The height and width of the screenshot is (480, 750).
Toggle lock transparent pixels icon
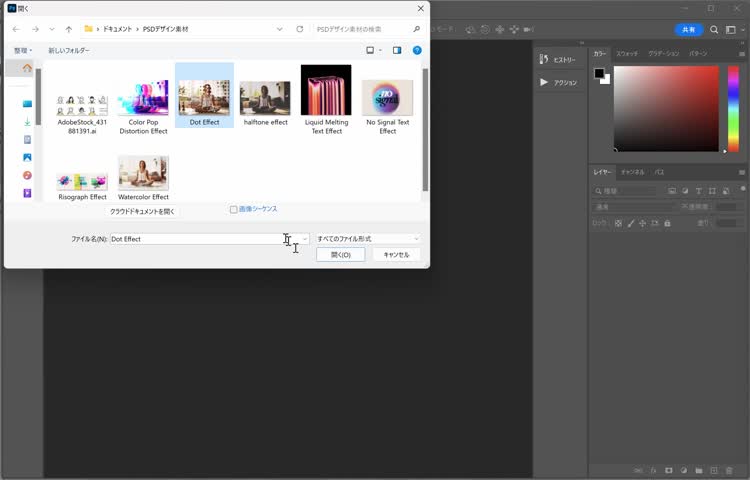tap(618, 223)
